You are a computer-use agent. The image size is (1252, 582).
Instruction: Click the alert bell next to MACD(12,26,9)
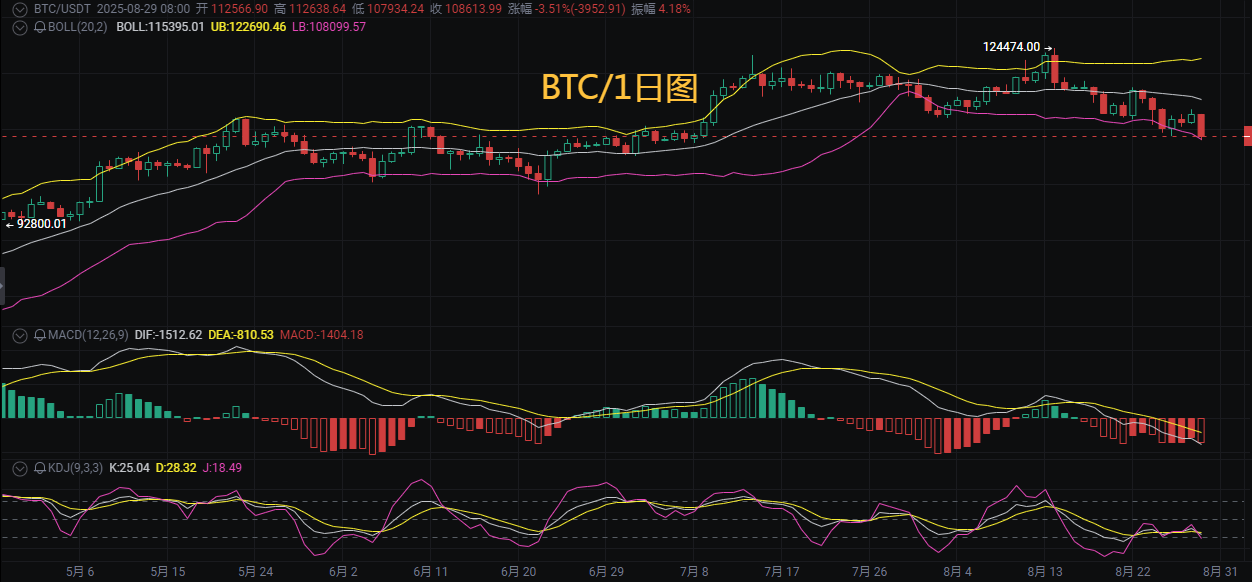tap(40, 335)
